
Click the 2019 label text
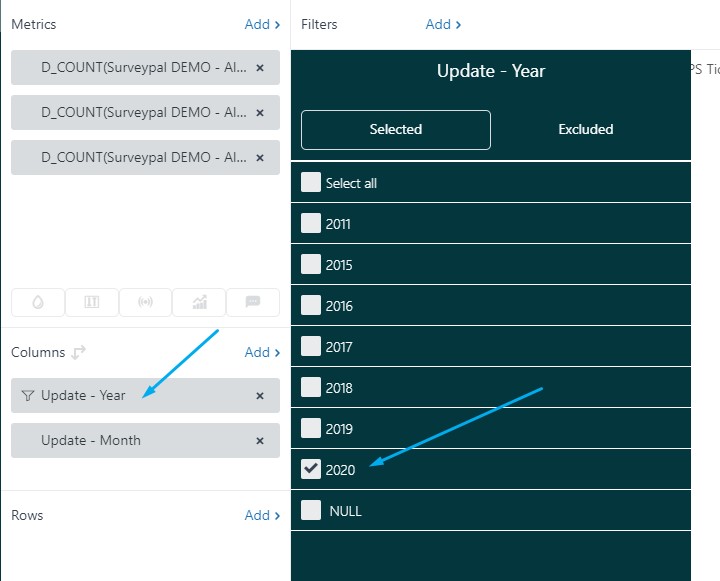[x=339, y=429]
